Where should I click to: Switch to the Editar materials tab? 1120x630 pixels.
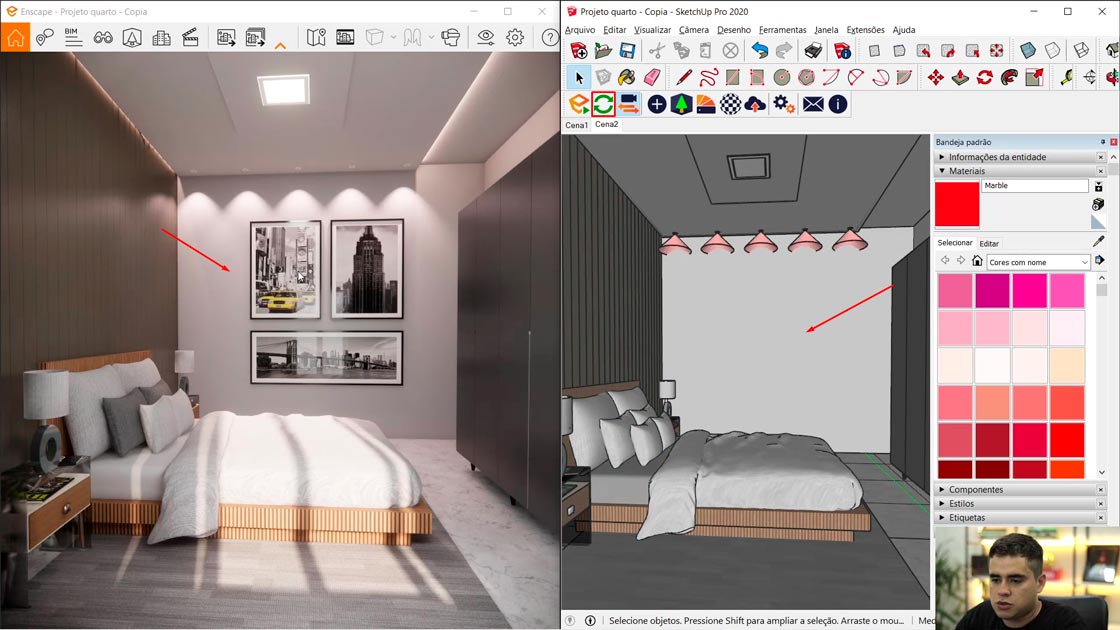click(x=989, y=243)
